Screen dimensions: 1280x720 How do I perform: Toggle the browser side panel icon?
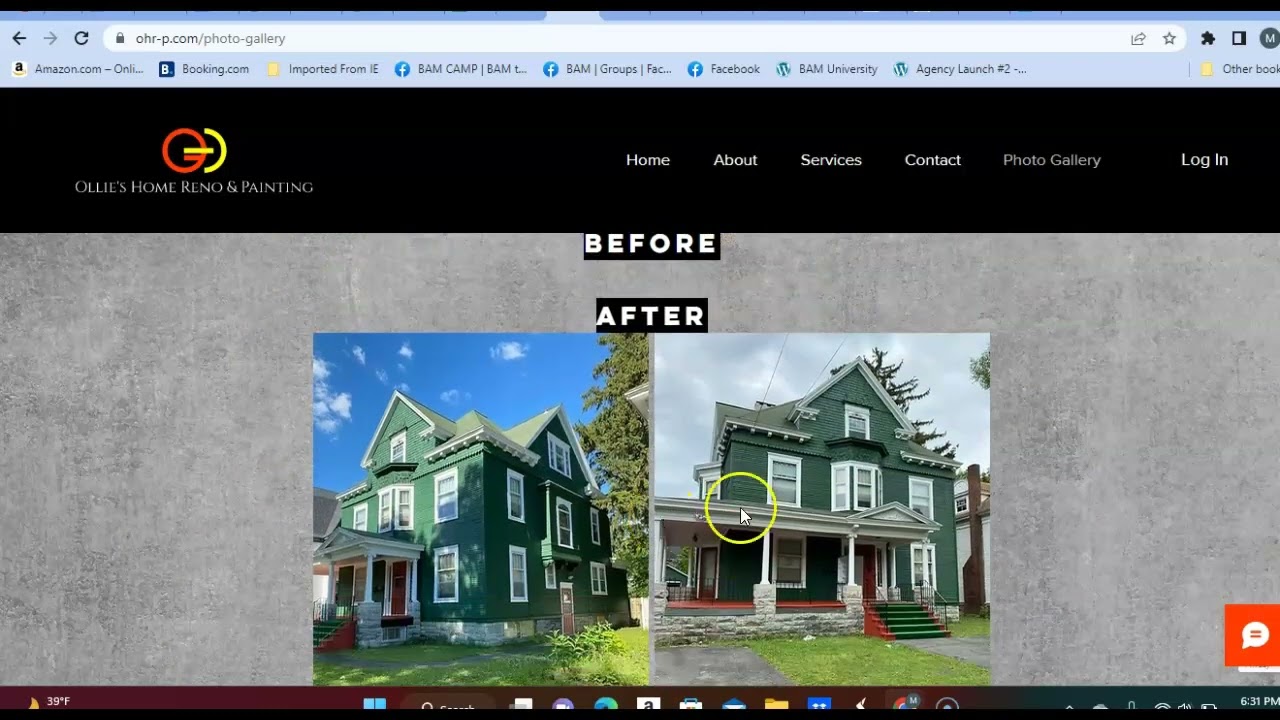1239,38
